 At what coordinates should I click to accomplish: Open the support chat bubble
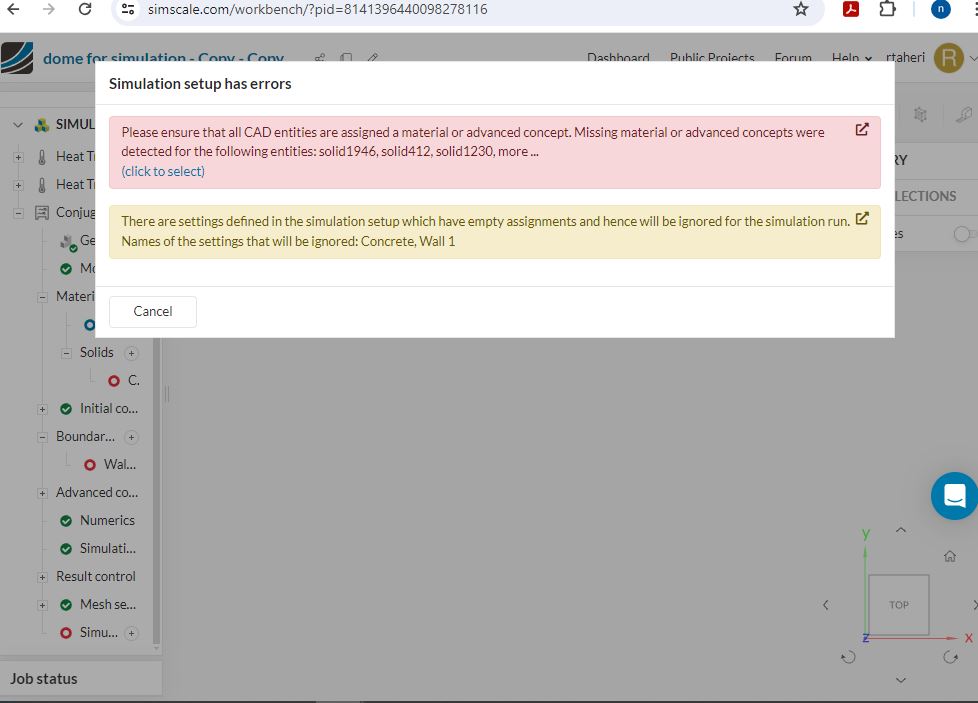coord(952,496)
